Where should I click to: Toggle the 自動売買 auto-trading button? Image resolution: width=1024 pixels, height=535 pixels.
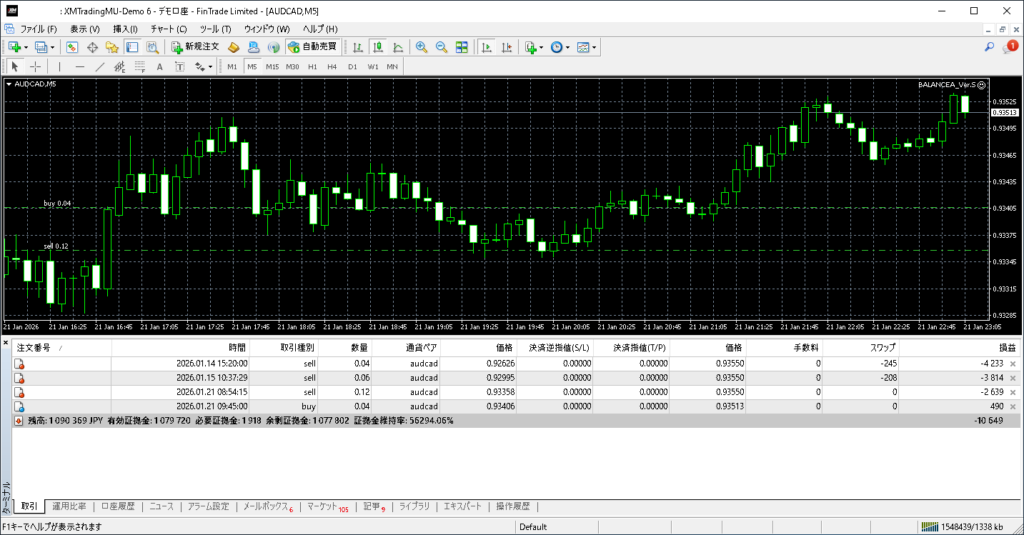tap(312, 47)
